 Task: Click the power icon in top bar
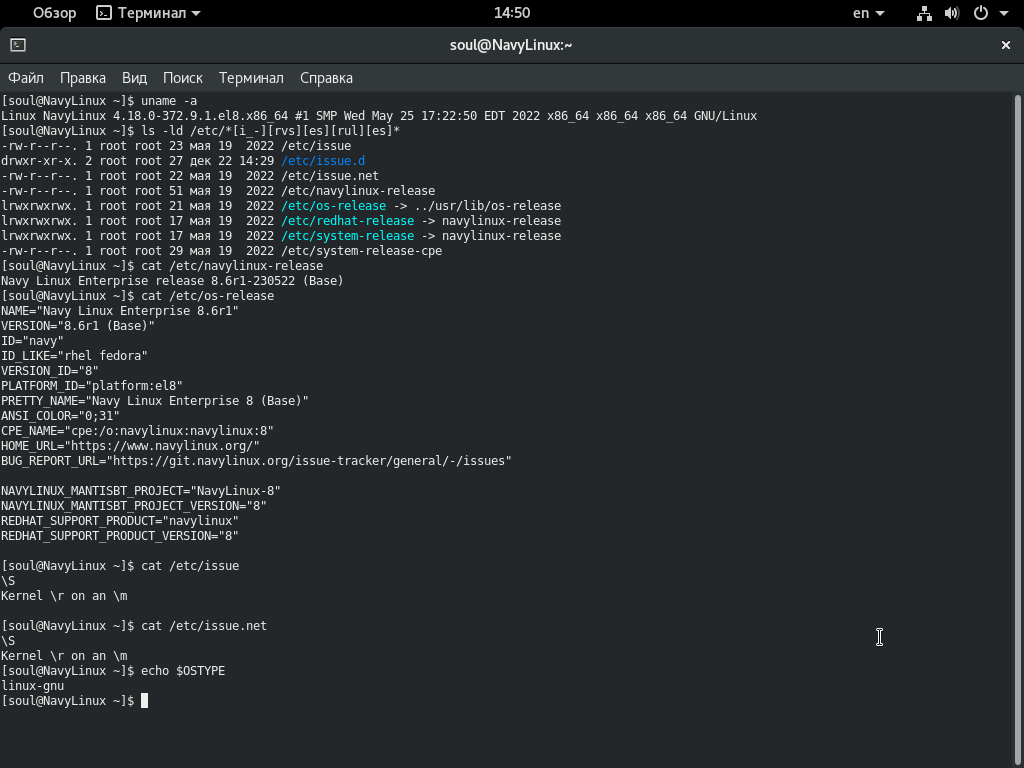point(981,13)
